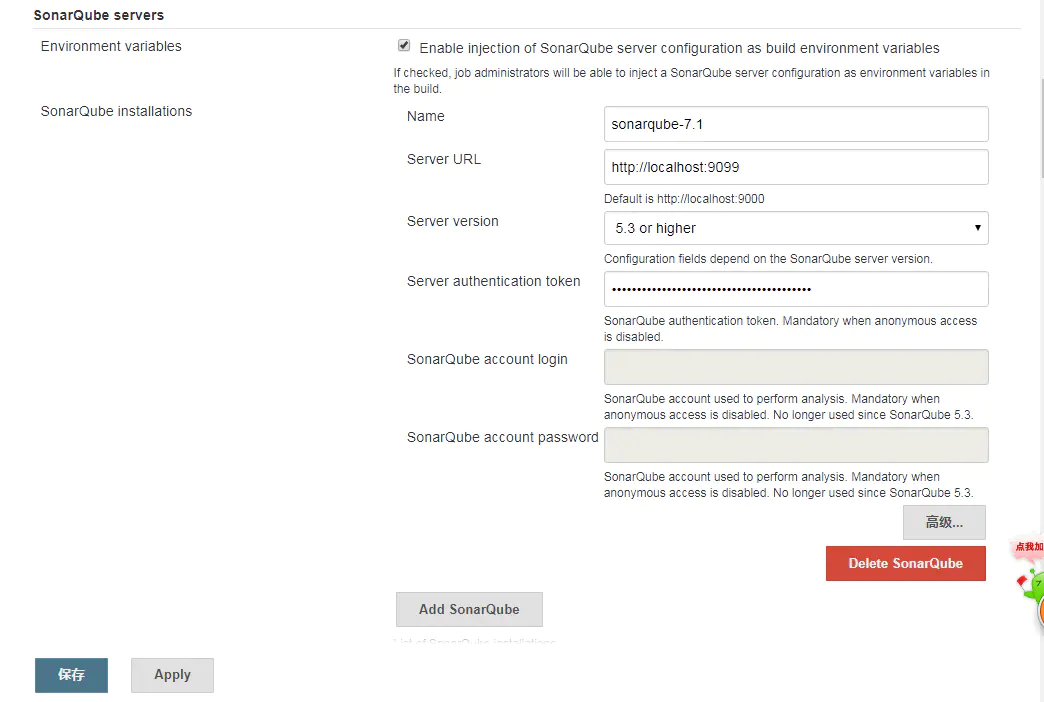Toggle Enable injection of SonarQube server configuration checkbox
Viewport: 1044px width, 702px height.
(x=403, y=45)
